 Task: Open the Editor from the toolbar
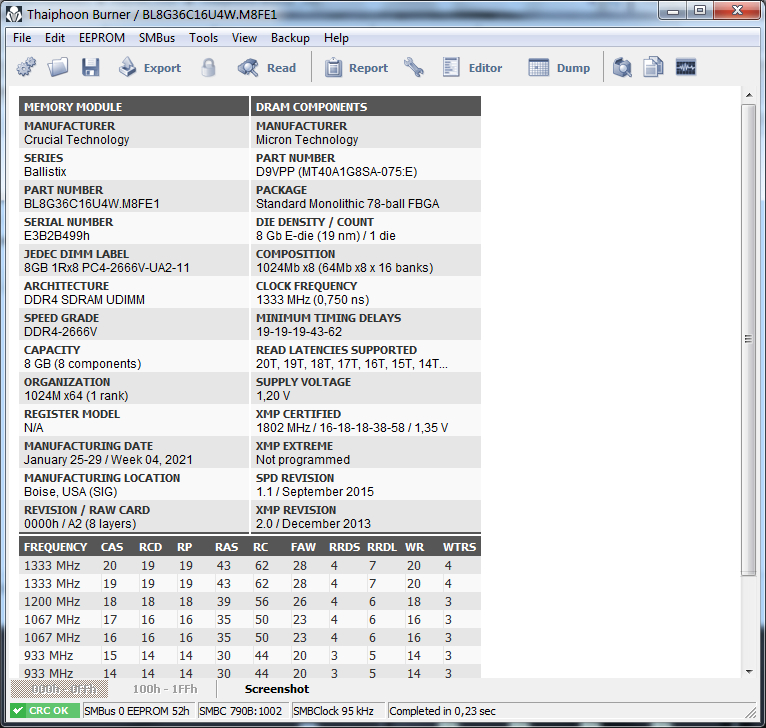tap(473, 67)
